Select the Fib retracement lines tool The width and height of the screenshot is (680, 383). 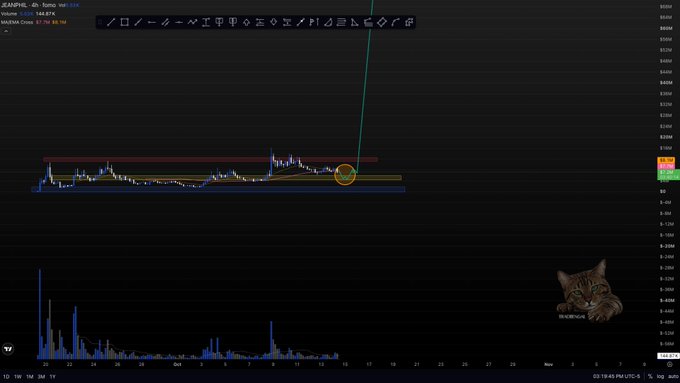tap(341, 22)
